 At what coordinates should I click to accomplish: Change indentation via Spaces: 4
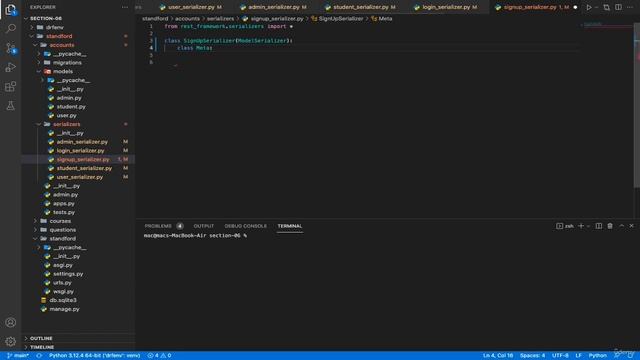(x=532, y=356)
